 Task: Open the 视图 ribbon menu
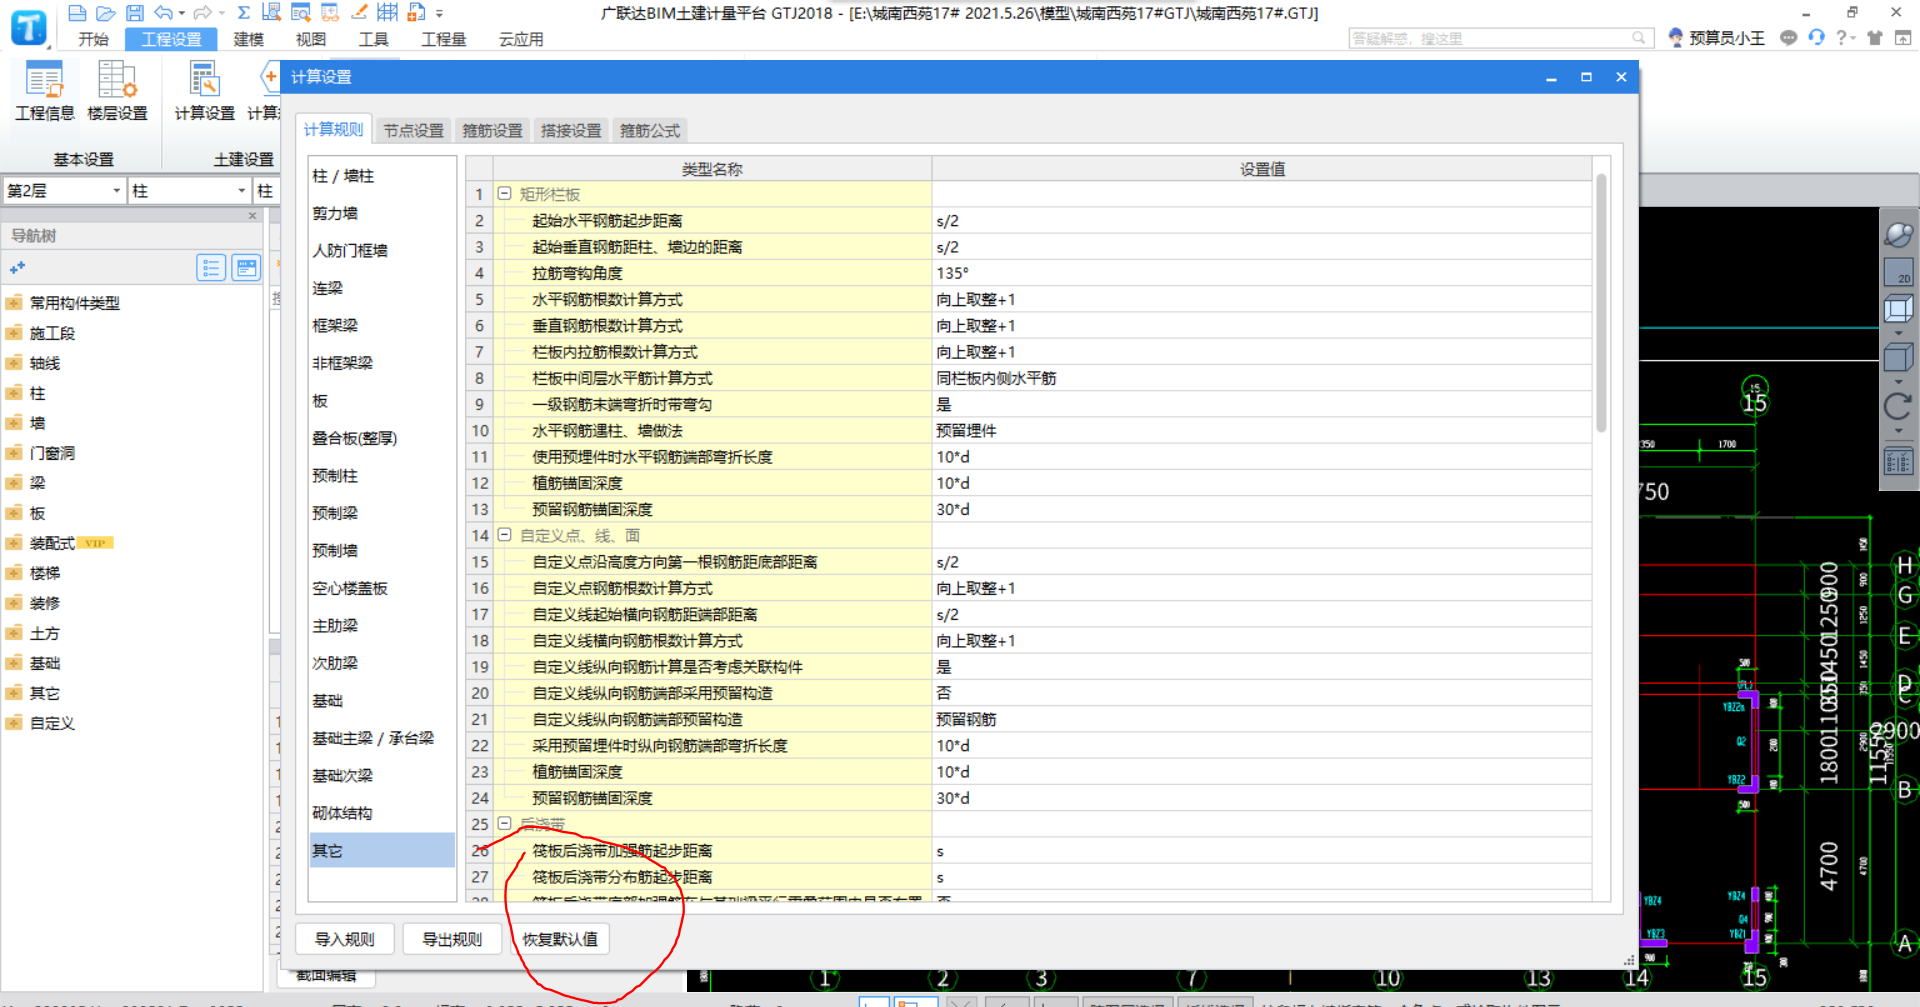pos(311,39)
